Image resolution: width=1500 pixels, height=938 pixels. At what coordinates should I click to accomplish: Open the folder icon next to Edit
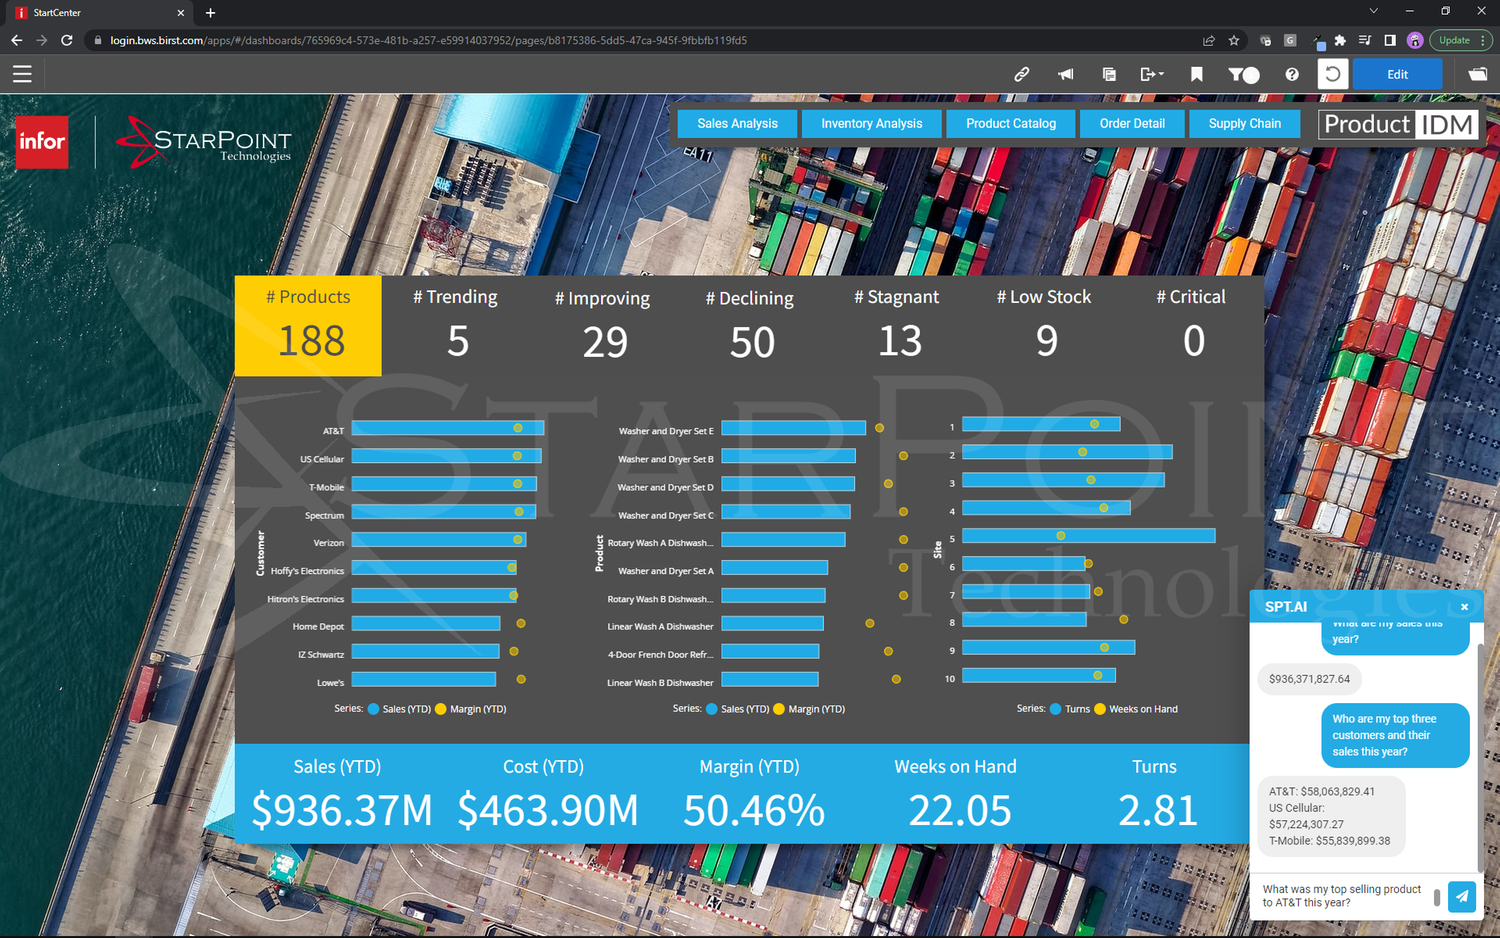(x=1477, y=74)
